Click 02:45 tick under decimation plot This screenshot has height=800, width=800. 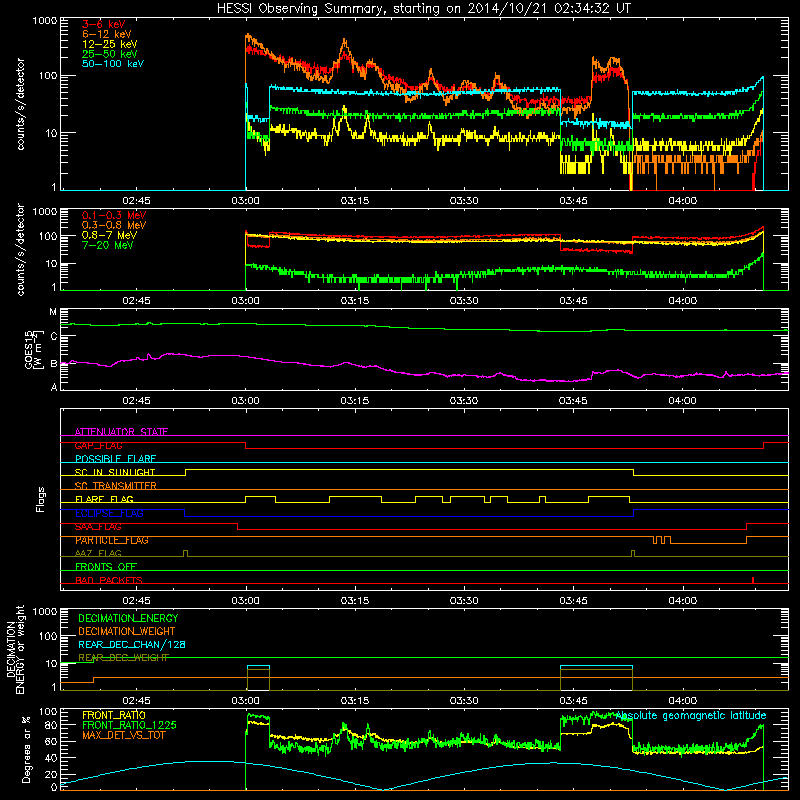pyautogui.click(x=136, y=701)
